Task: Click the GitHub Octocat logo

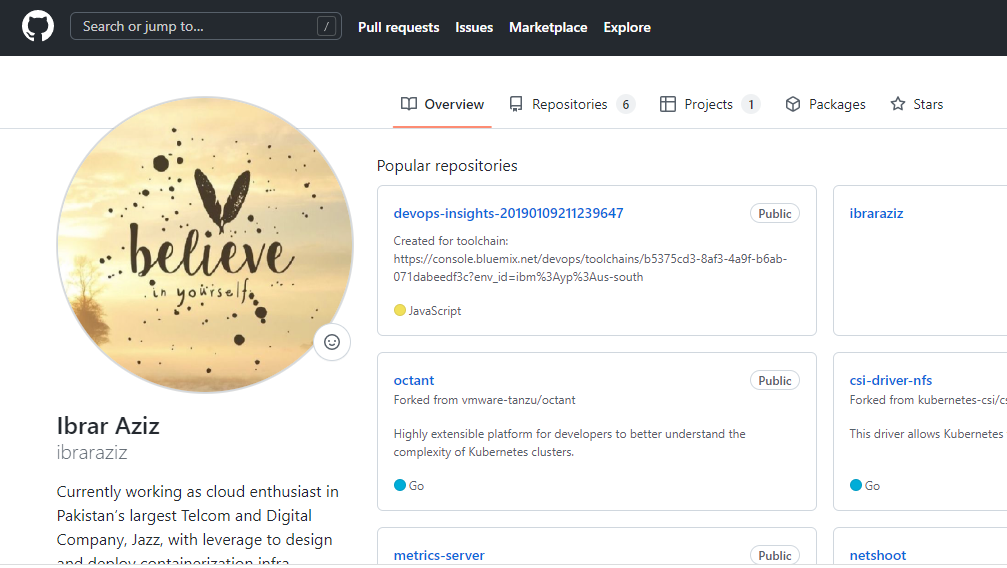Action: (x=38, y=27)
